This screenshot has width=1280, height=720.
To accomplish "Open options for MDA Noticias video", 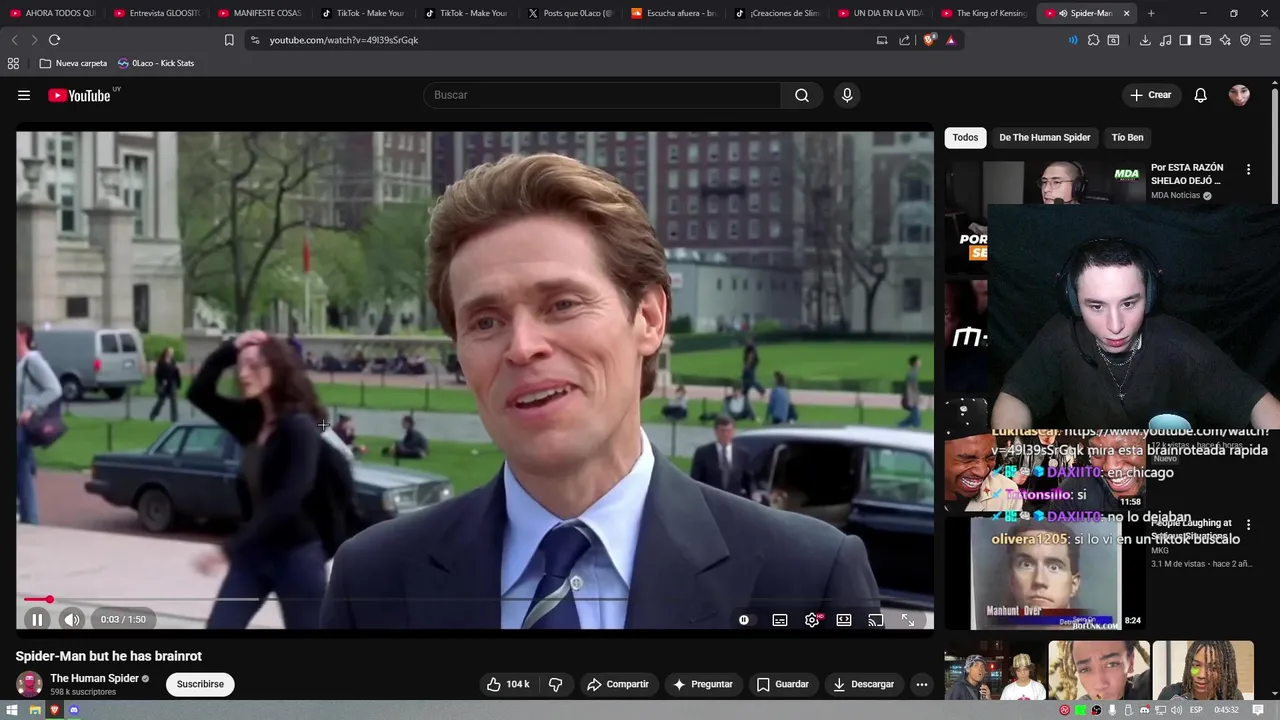I will coord(1248,169).
